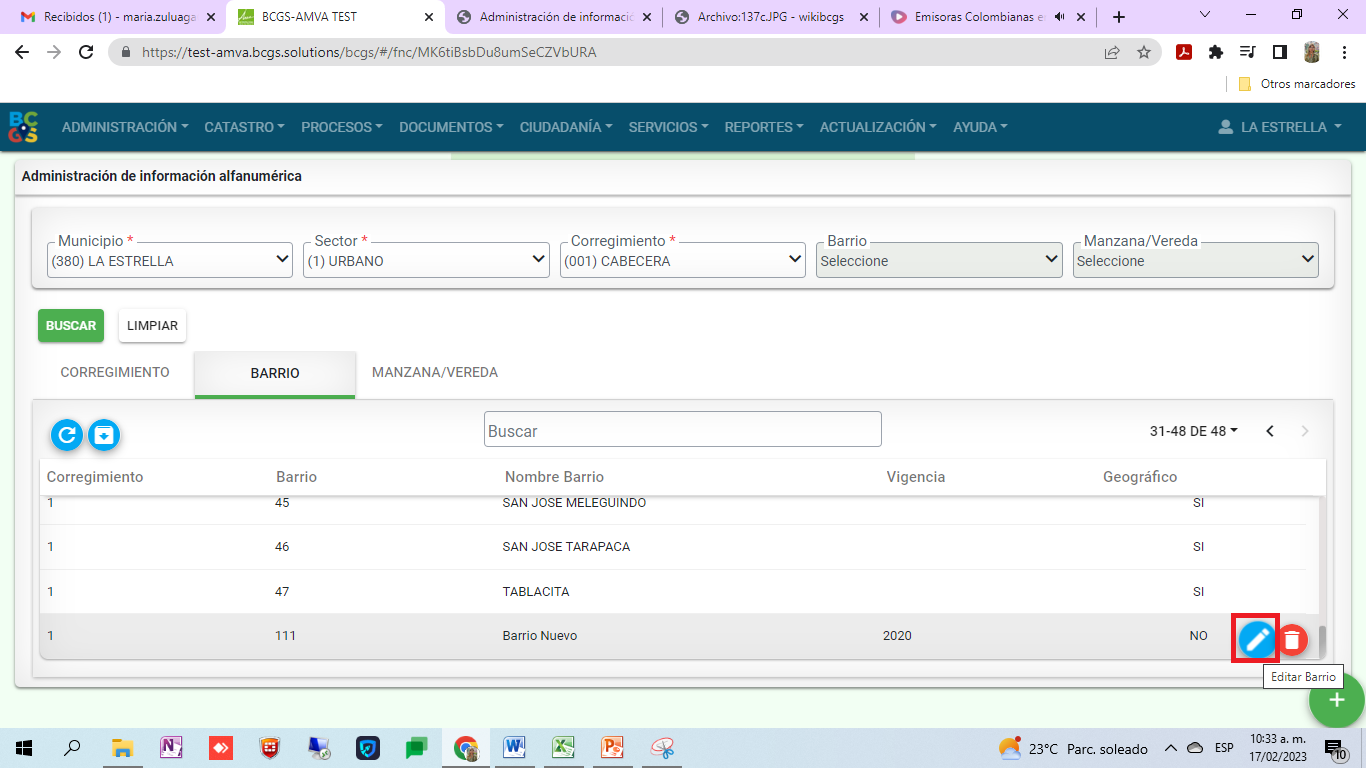The width and height of the screenshot is (1366, 768).
Task: Click the LIMPIAR button
Action: [x=152, y=326]
